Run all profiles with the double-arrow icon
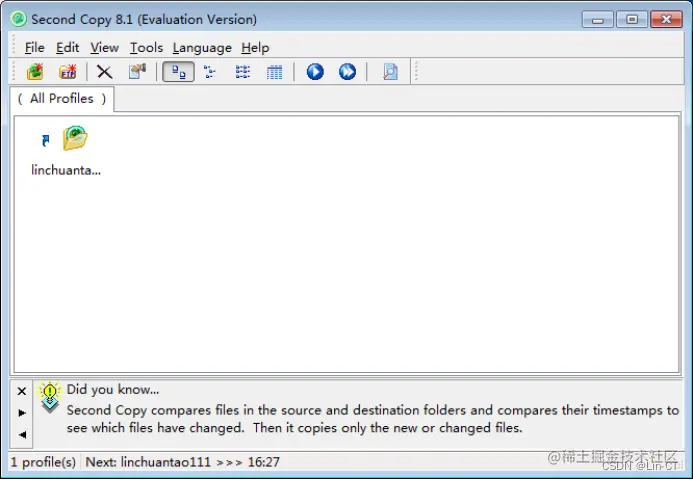693x480 pixels. coord(347,72)
